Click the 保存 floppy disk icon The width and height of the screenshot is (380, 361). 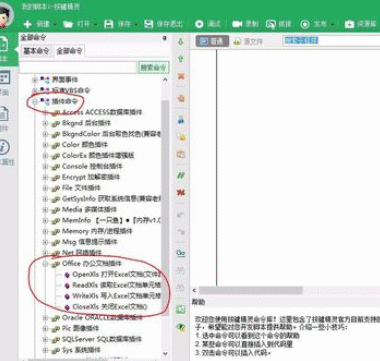(x=109, y=24)
